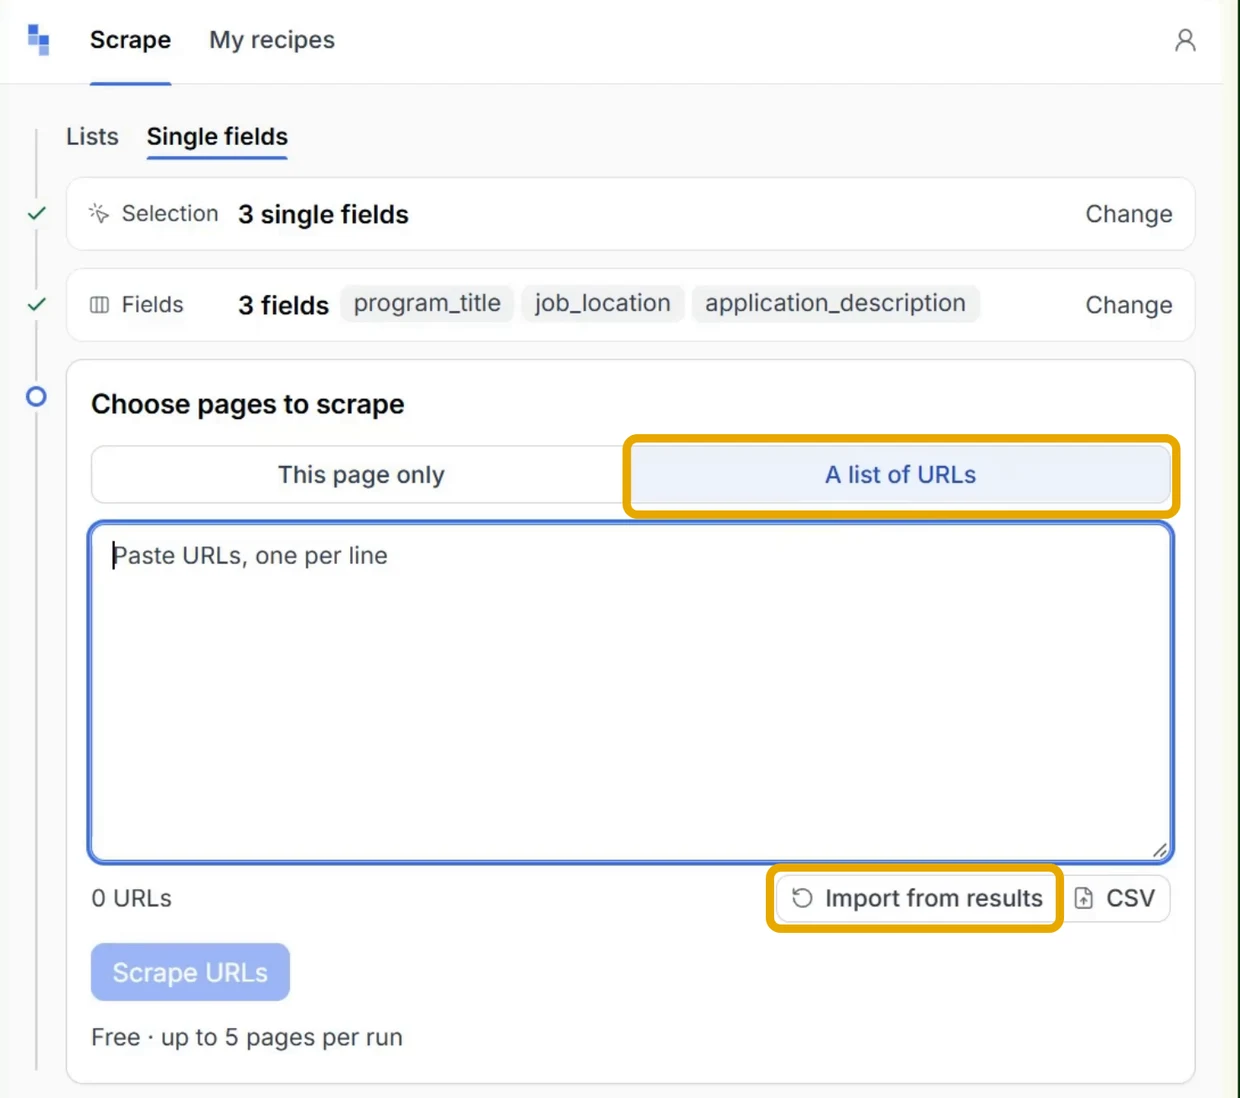The width and height of the screenshot is (1240, 1098).
Task: Open the My recipes tab
Action: (x=272, y=40)
